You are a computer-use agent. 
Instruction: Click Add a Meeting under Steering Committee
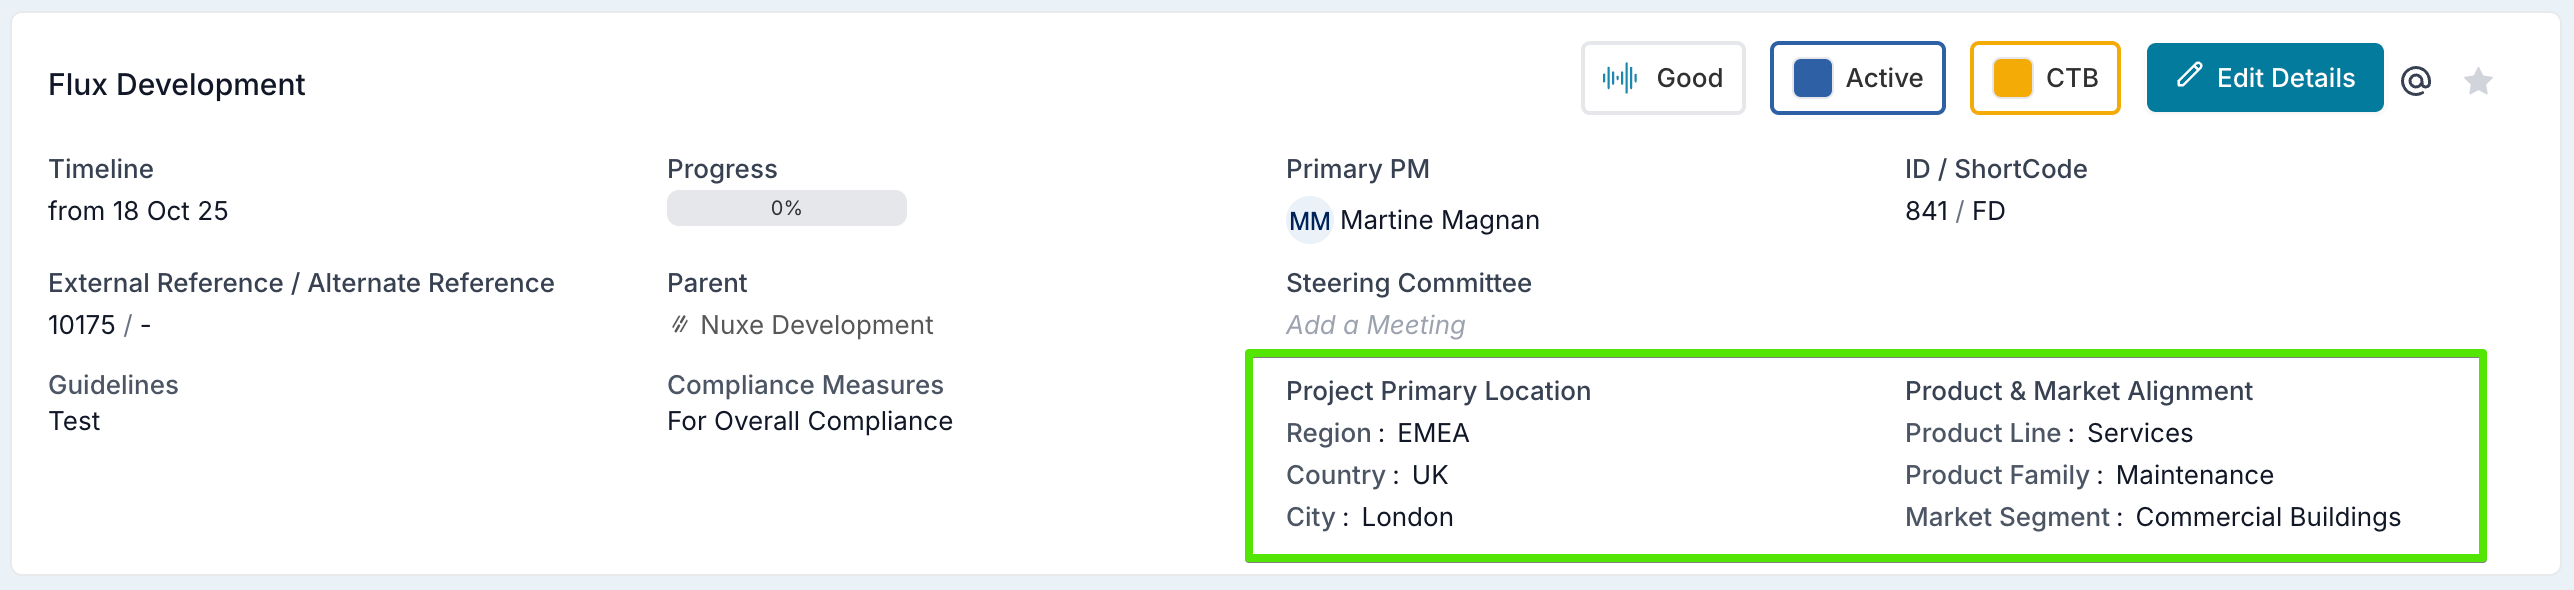pyautogui.click(x=1375, y=325)
